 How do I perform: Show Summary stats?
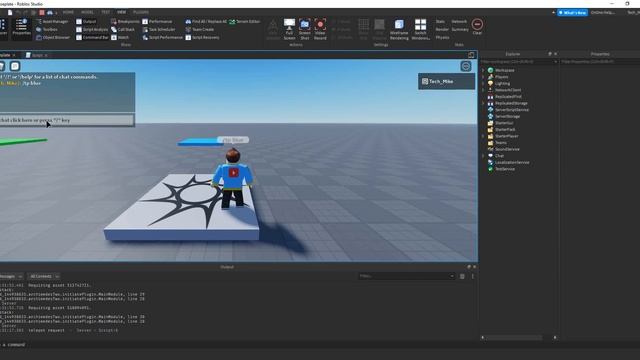460,29
